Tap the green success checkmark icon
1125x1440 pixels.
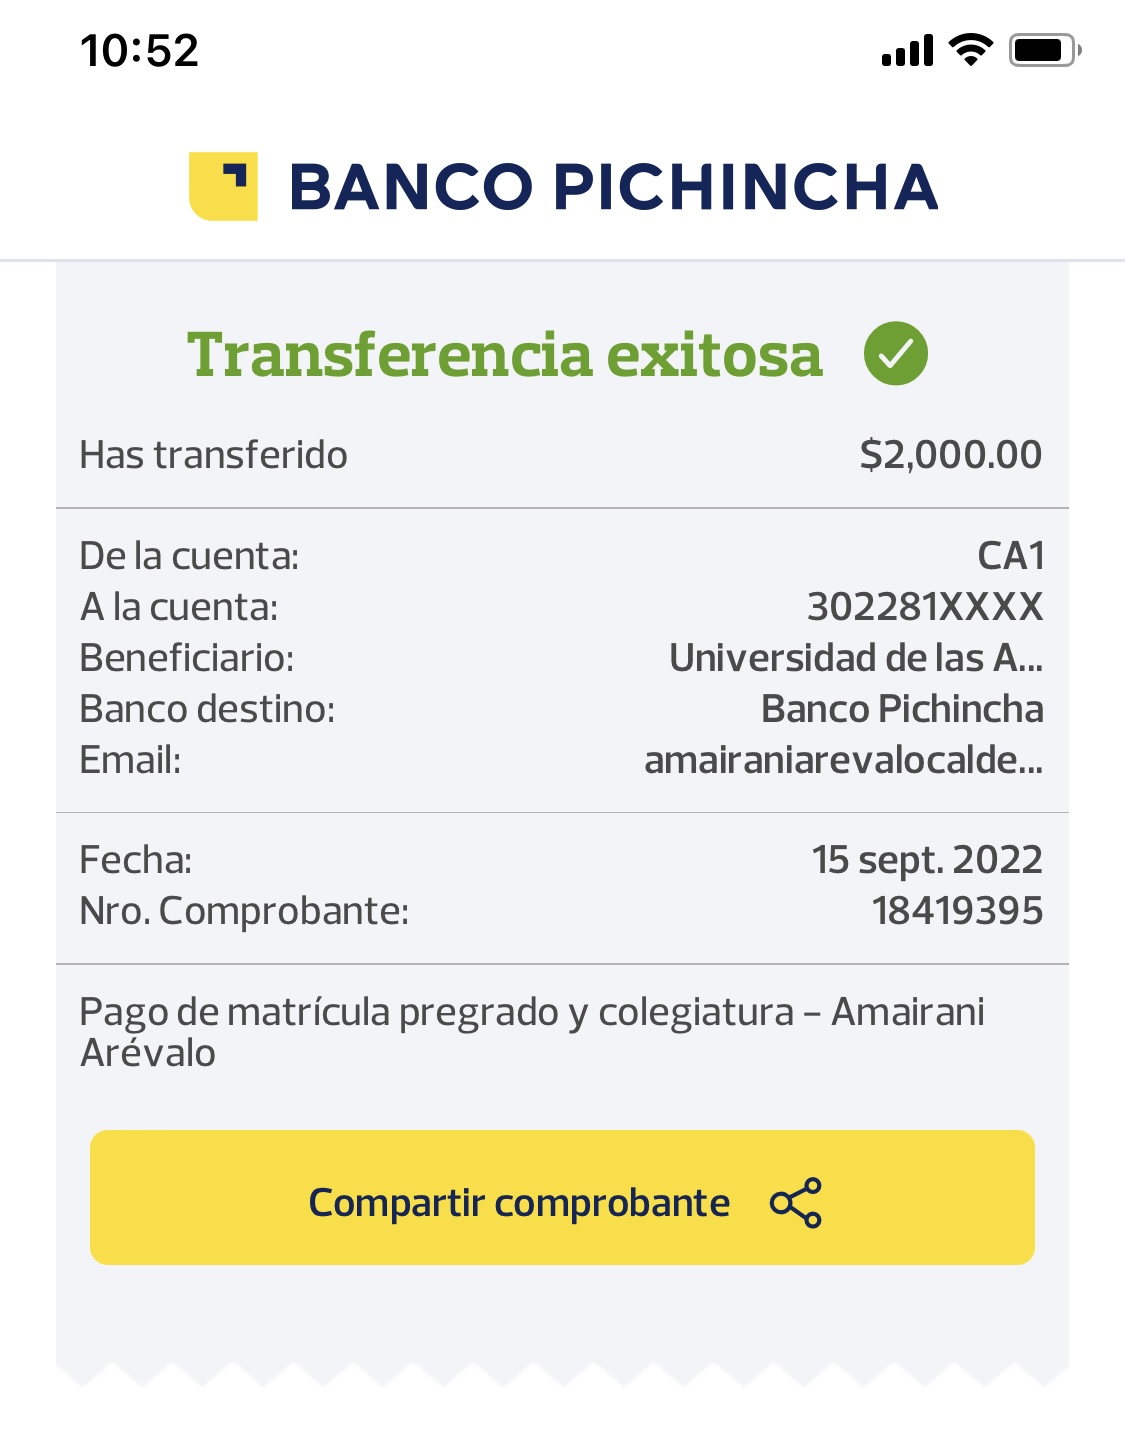896,354
